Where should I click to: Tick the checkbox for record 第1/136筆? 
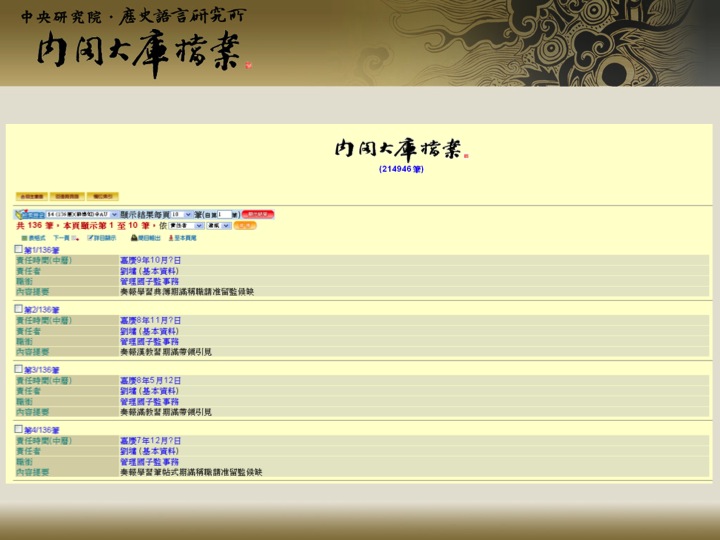(18, 249)
